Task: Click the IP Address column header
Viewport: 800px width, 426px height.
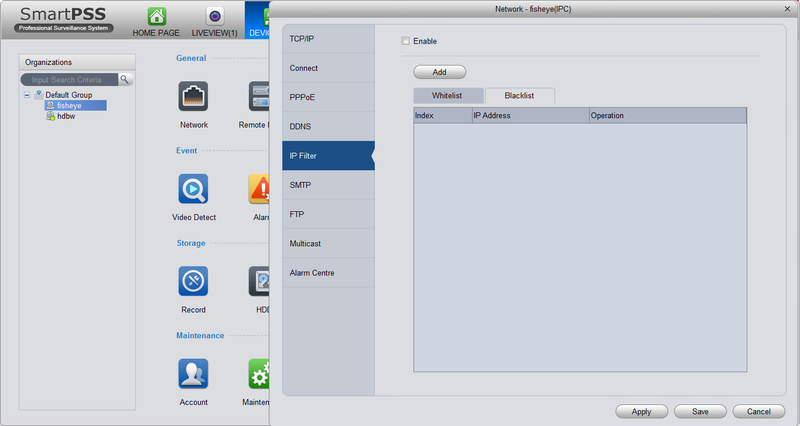Action: tap(531, 115)
